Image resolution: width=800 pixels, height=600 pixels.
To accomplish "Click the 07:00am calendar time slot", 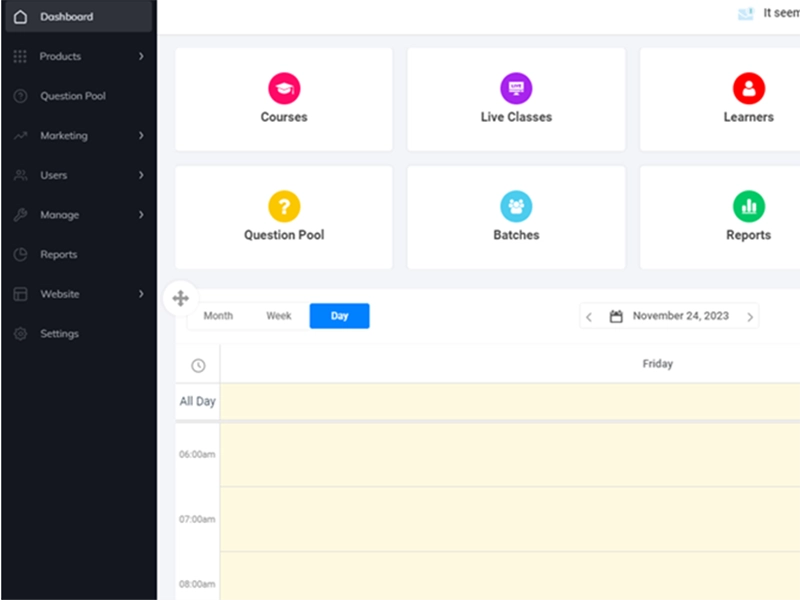I will coord(510,519).
